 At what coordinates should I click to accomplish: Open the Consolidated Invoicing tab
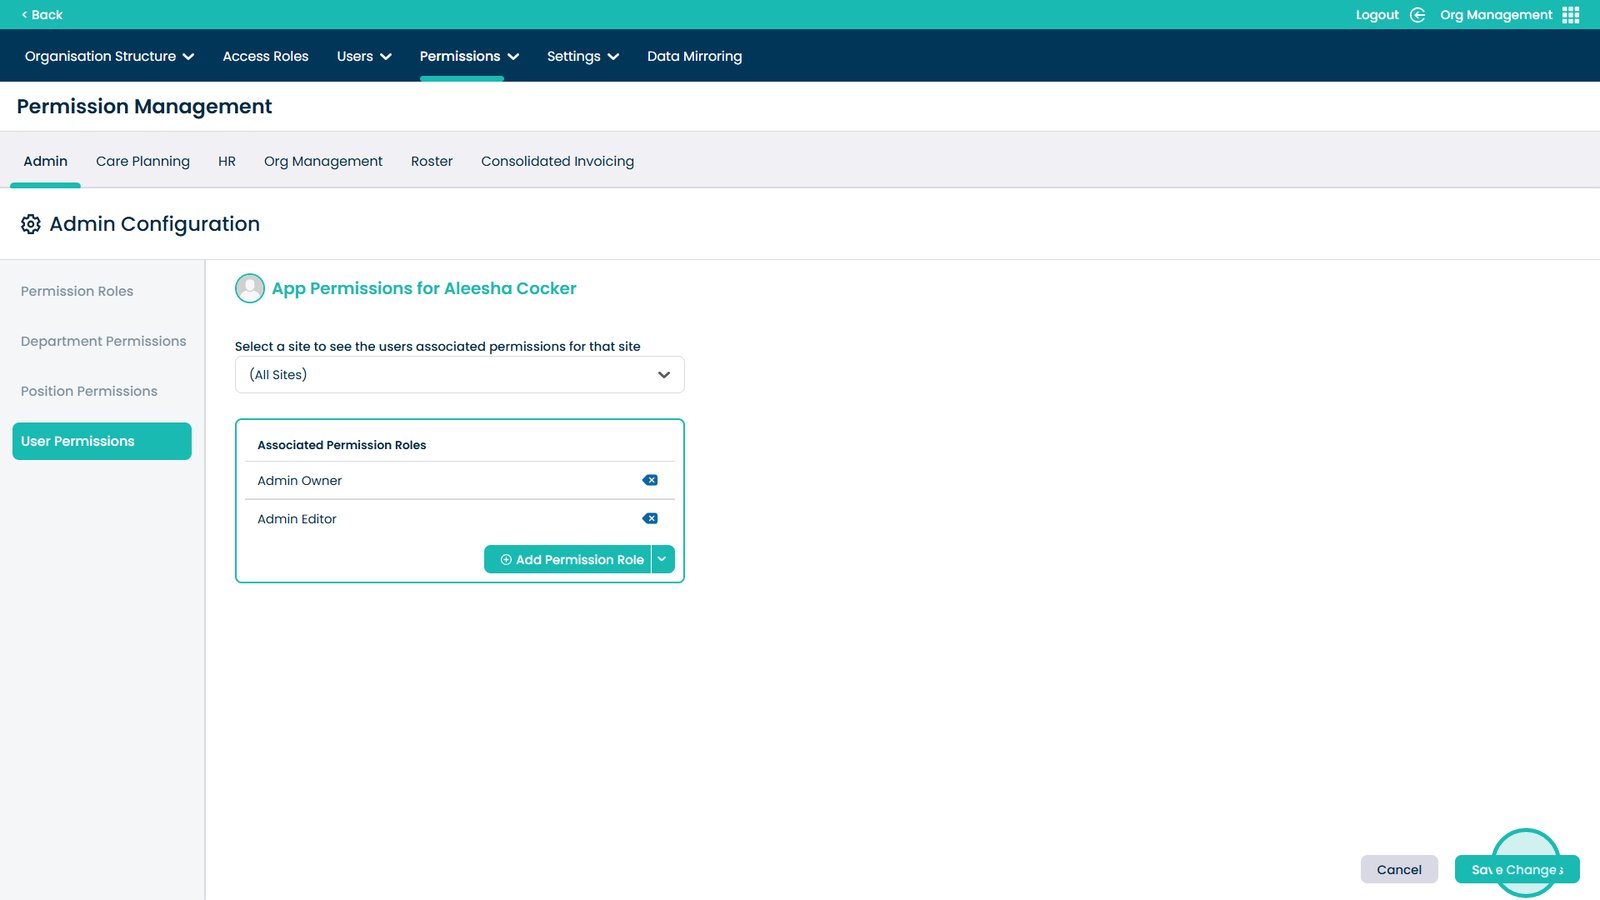click(x=558, y=161)
